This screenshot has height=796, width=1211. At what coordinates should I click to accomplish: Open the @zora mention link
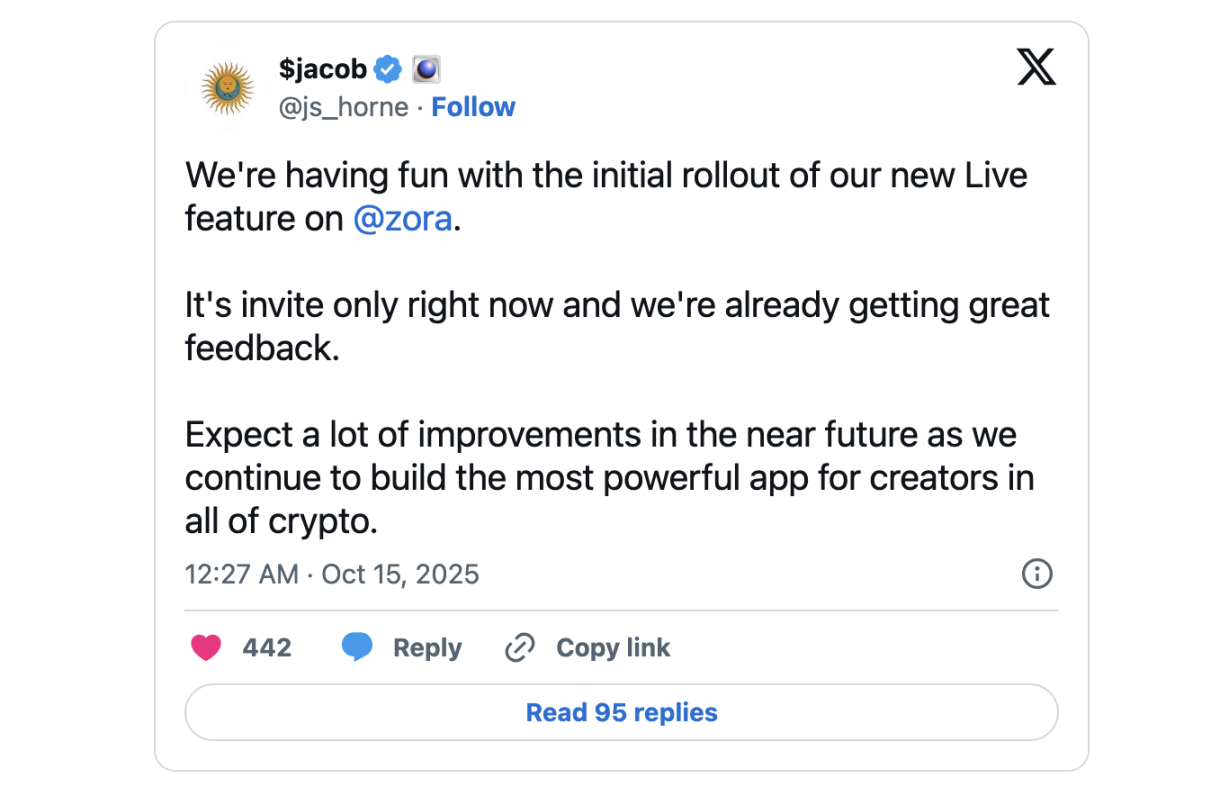click(x=402, y=219)
